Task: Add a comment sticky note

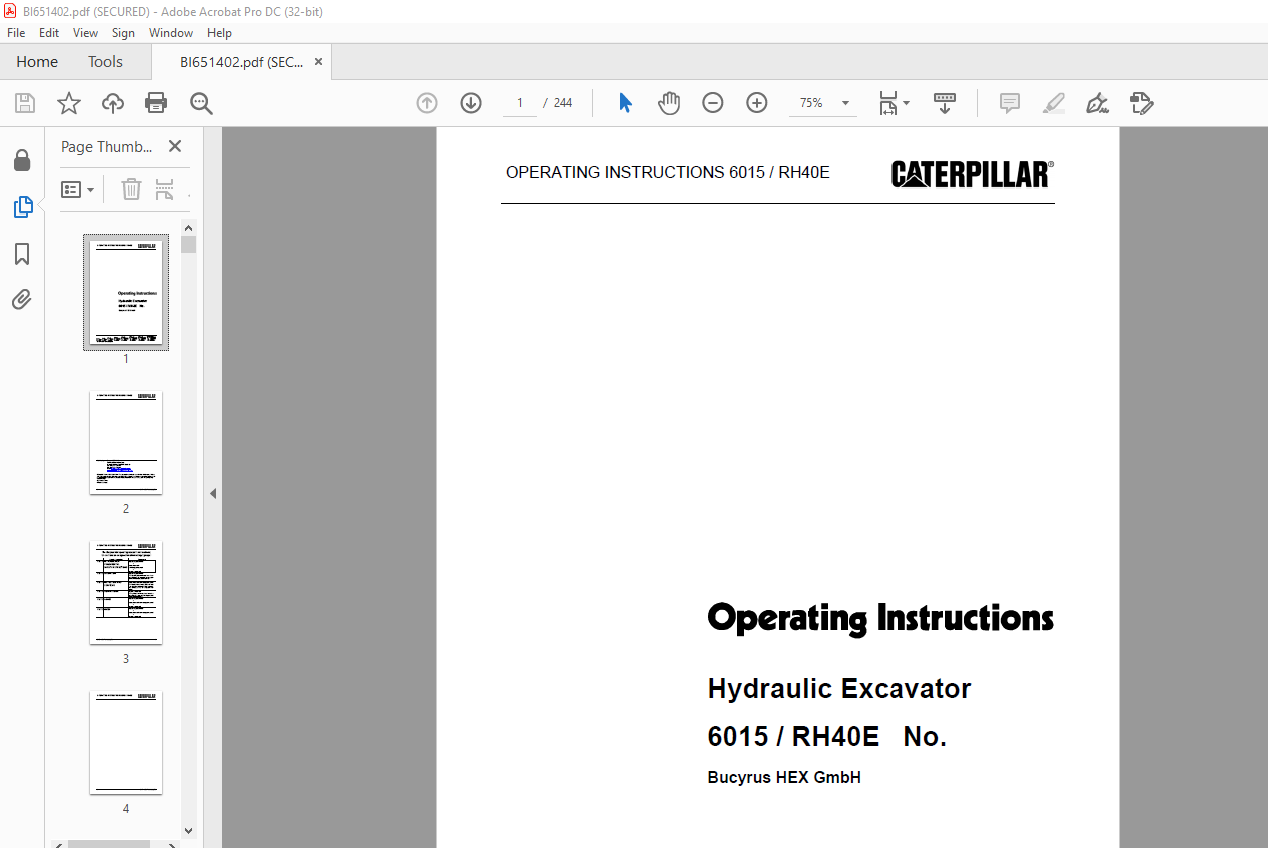Action: 1010,103
